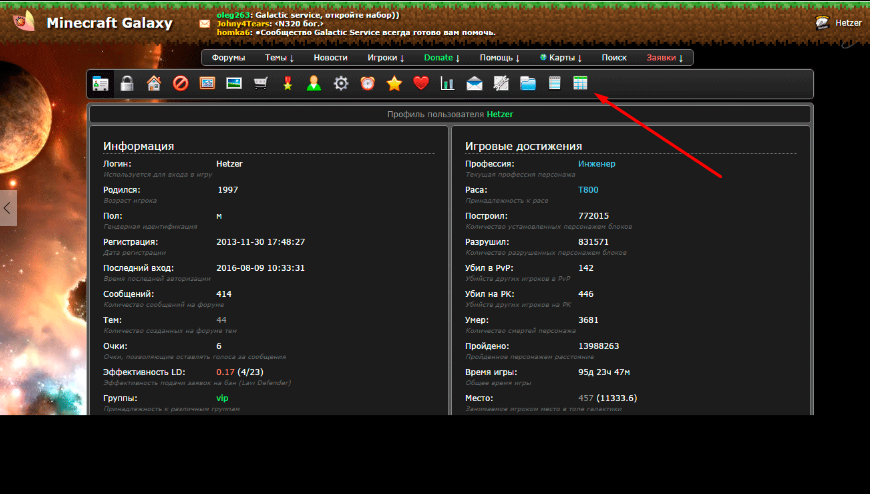Screen dimensions: 870x494
Task: Click the Логин value Hetzer
Action: 229,164
